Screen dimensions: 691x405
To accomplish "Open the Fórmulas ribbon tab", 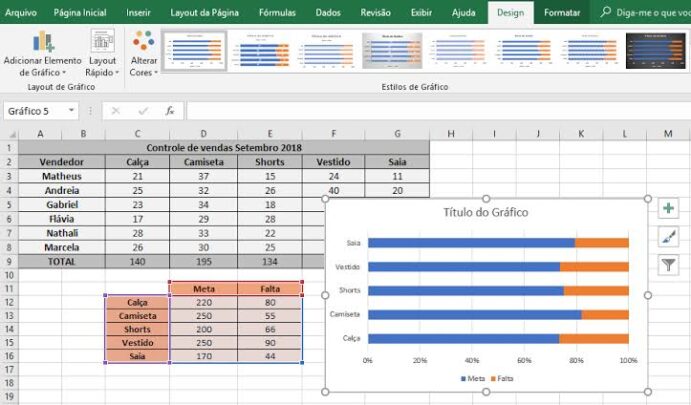I will coord(277,12).
